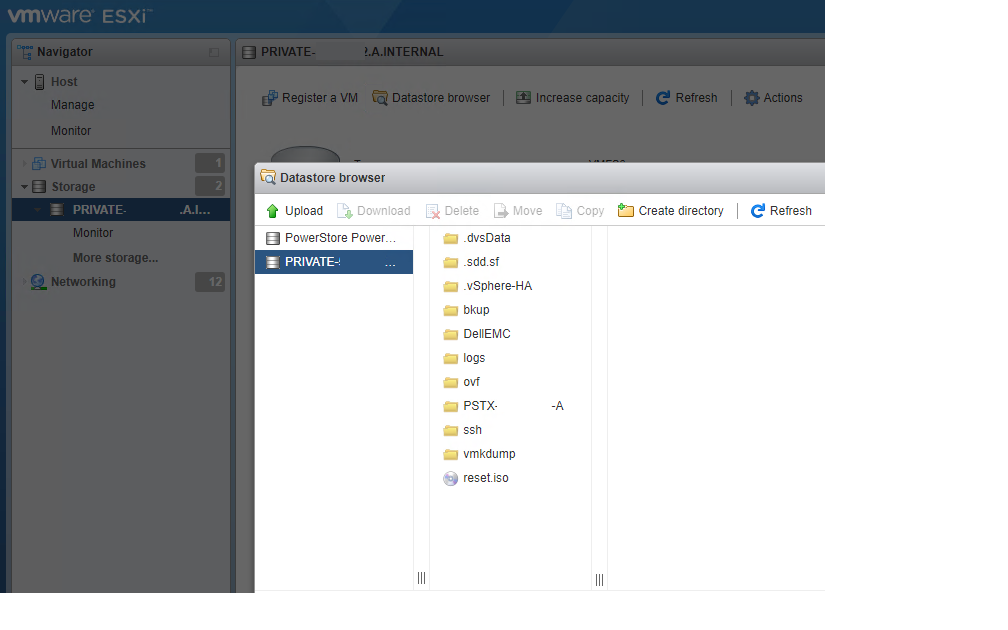Image resolution: width=1008 pixels, height=630 pixels.
Task: Collapse the Host section in Navigator
Action: click(x=24, y=81)
